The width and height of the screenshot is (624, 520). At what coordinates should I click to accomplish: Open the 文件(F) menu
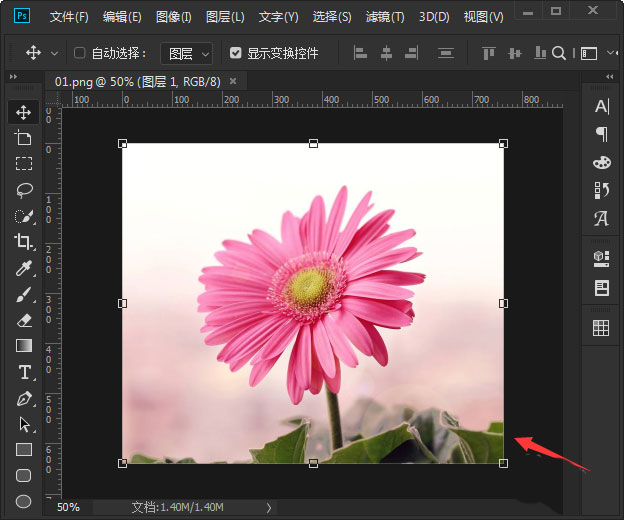[69, 17]
